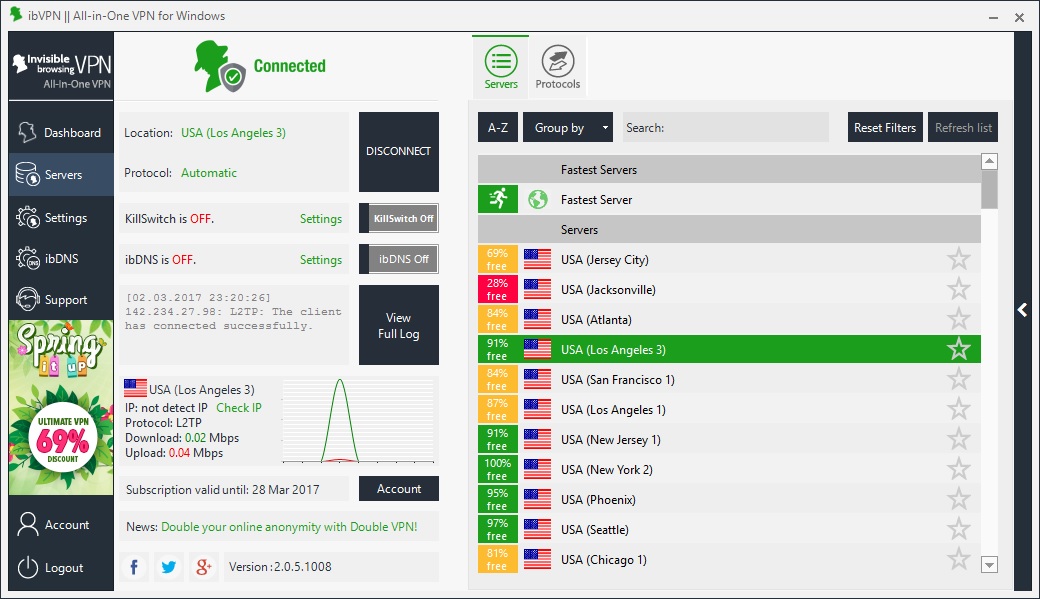This screenshot has width=1040, height=599.
Task: Click the USA (Los Angeles 3) location link
Action: (233, 133)
